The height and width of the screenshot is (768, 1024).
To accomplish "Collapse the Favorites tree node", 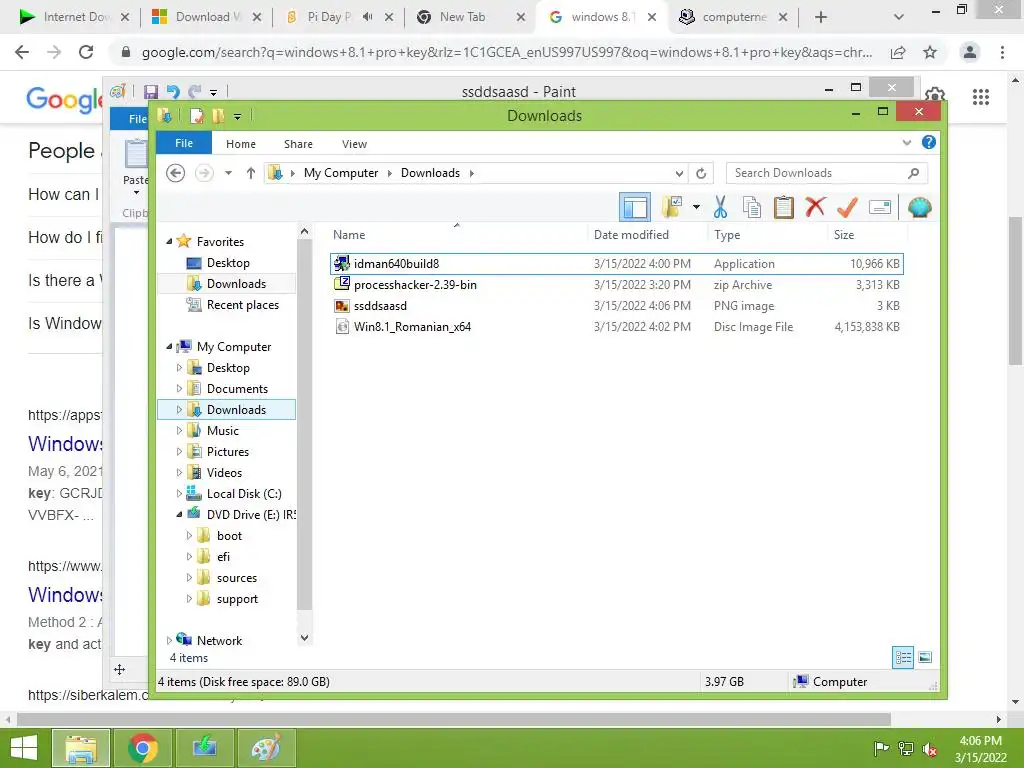I will pyautogui.click(x=169, y=242).
